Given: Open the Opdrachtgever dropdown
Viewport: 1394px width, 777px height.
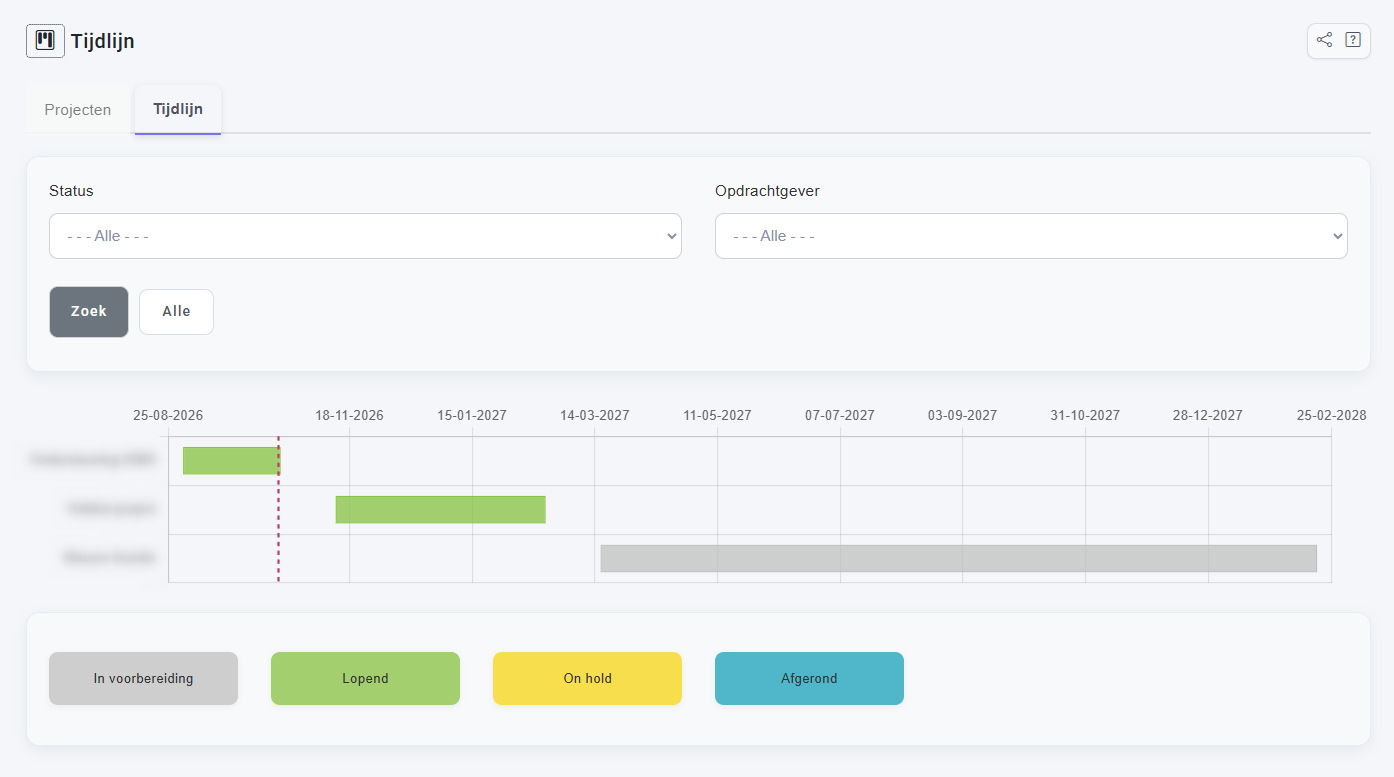Looking at the screenshot, I should tap(1031, 236).
